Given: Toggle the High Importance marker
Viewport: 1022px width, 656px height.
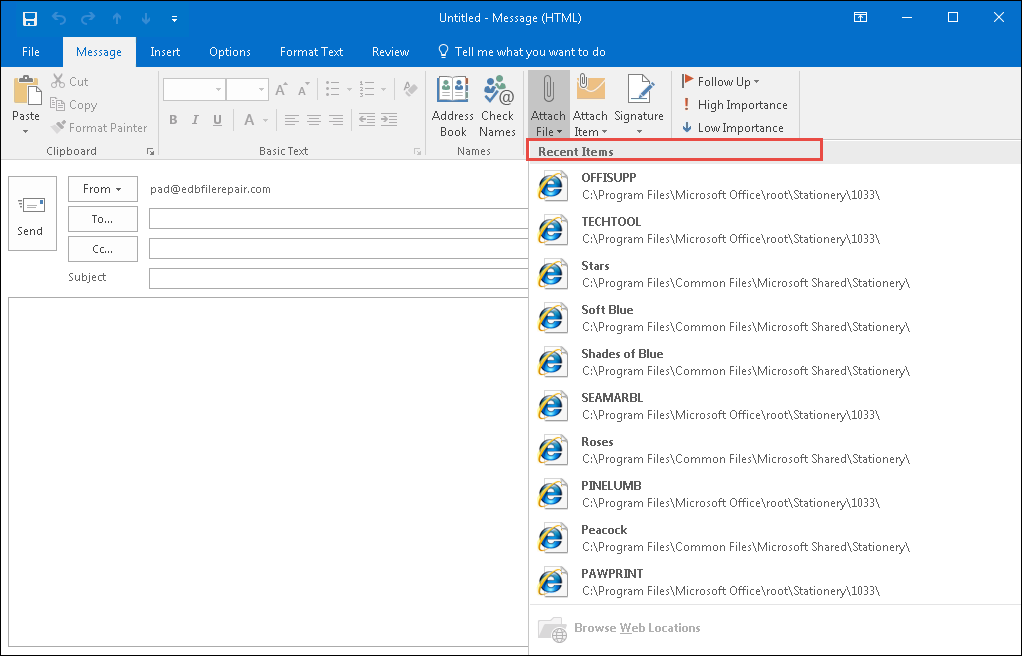Looking at the screenshot, I should pos(735,105).
